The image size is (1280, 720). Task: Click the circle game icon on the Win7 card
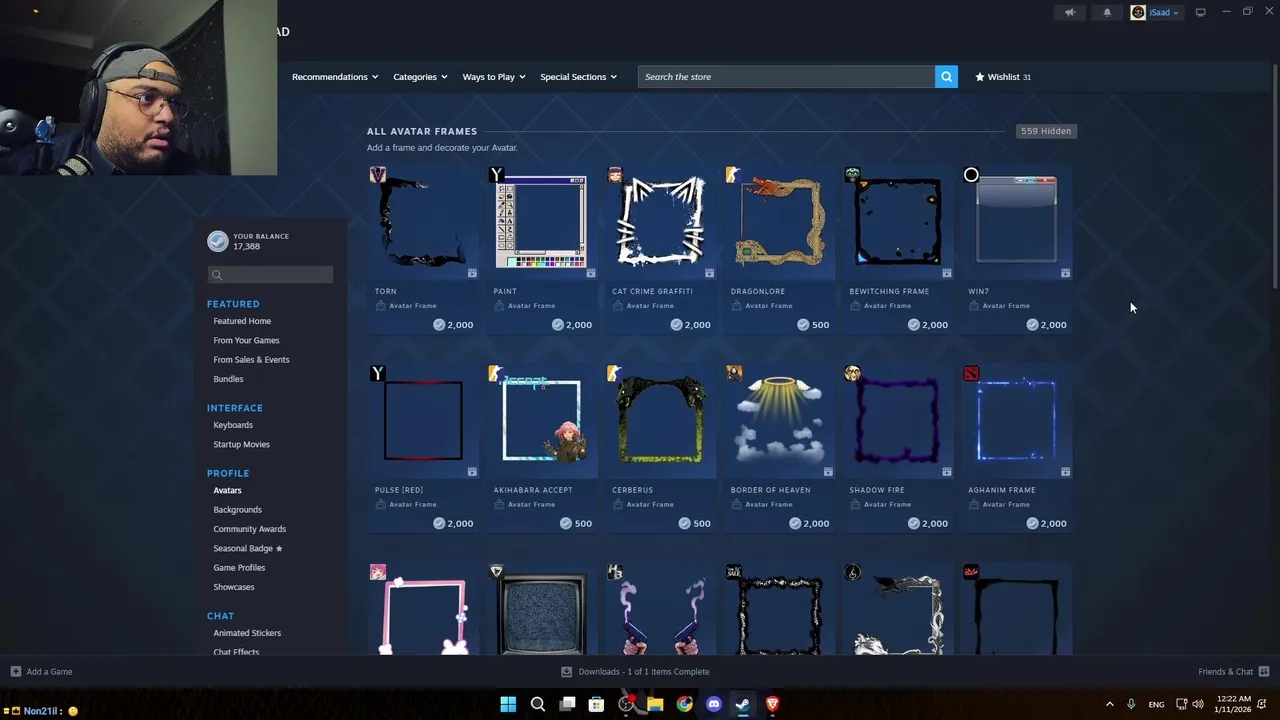[x=971, y=175]
